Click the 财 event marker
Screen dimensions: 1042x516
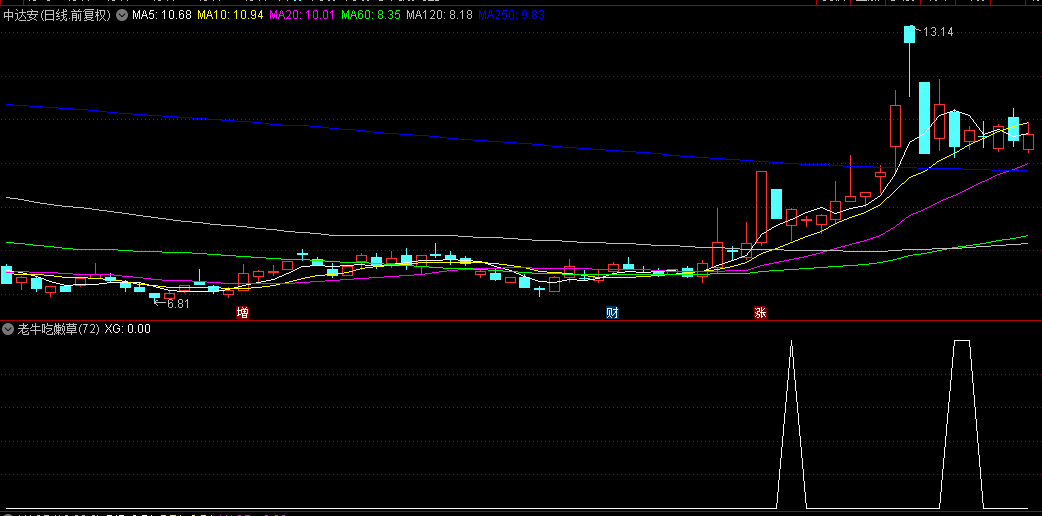[612, 313]
